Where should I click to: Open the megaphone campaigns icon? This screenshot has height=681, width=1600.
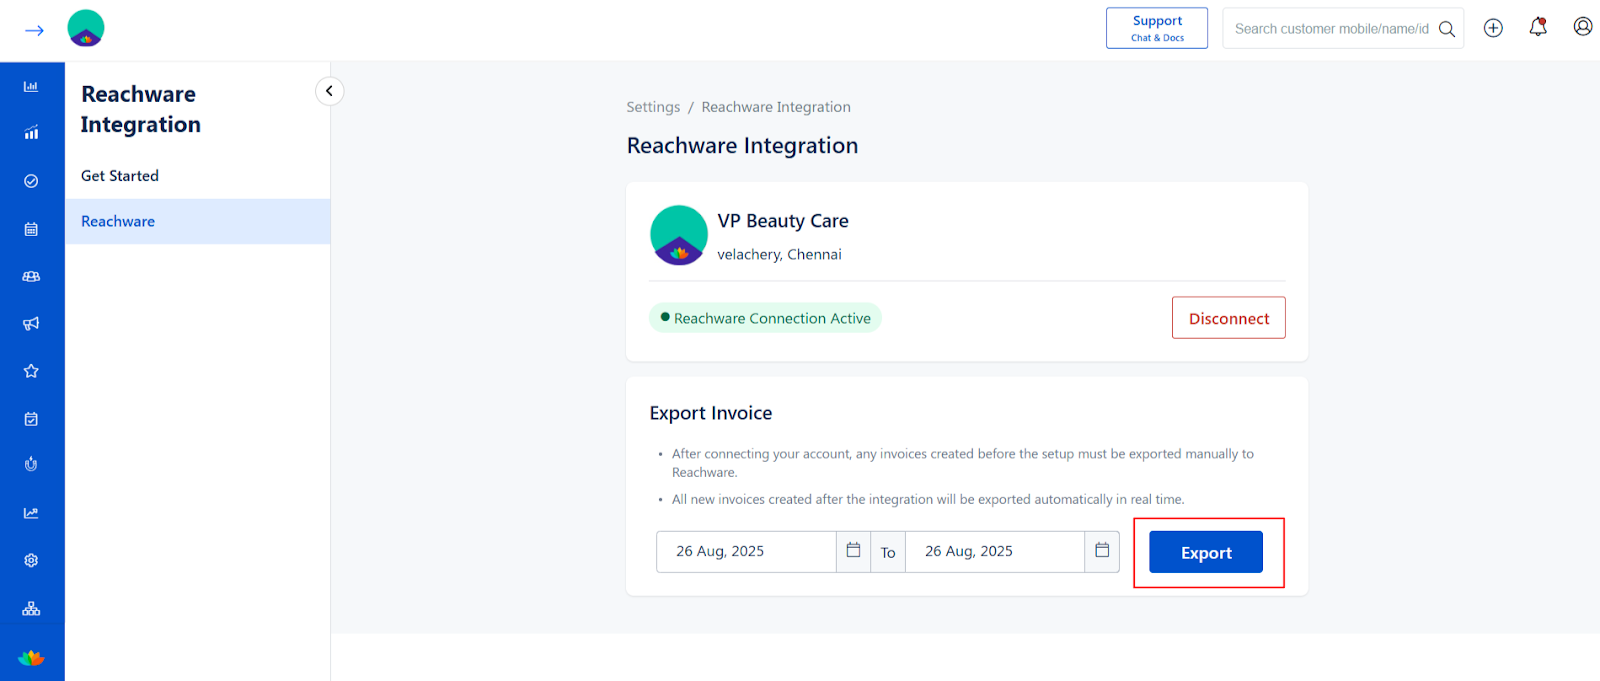31,323
